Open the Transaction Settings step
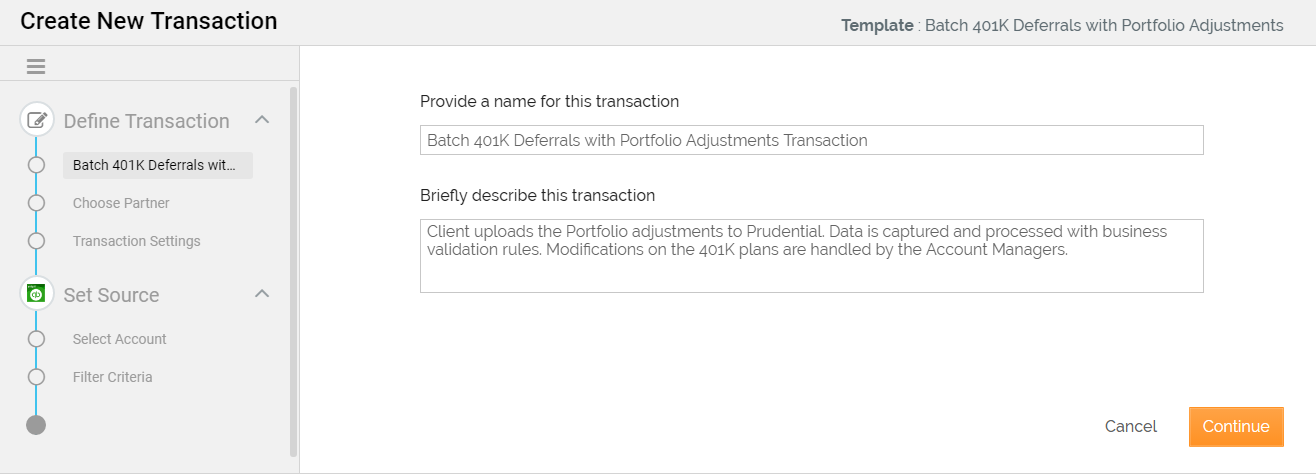This screenshot has height=474, width=1316. [x=136, y=241]
